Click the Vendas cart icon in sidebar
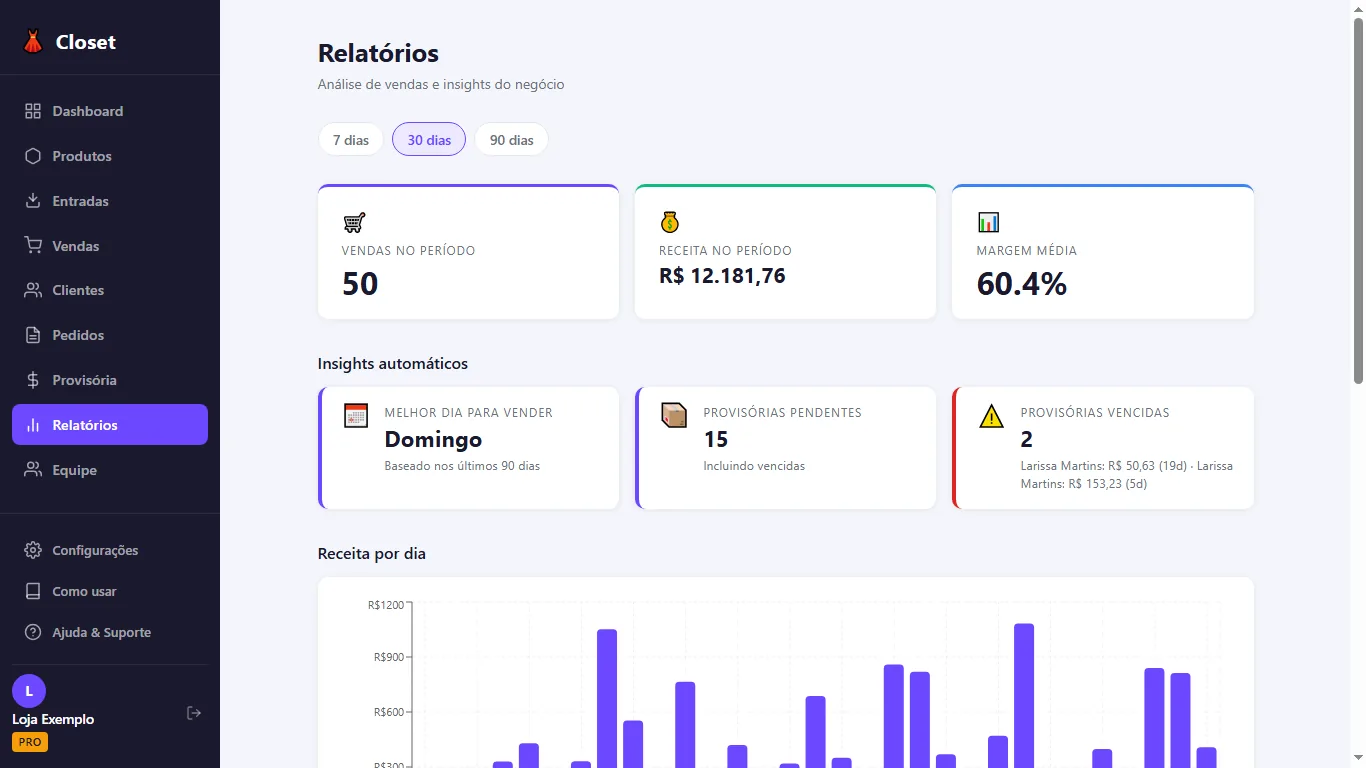This screenshot has width=1366, height=768. [x=33, y=246]
